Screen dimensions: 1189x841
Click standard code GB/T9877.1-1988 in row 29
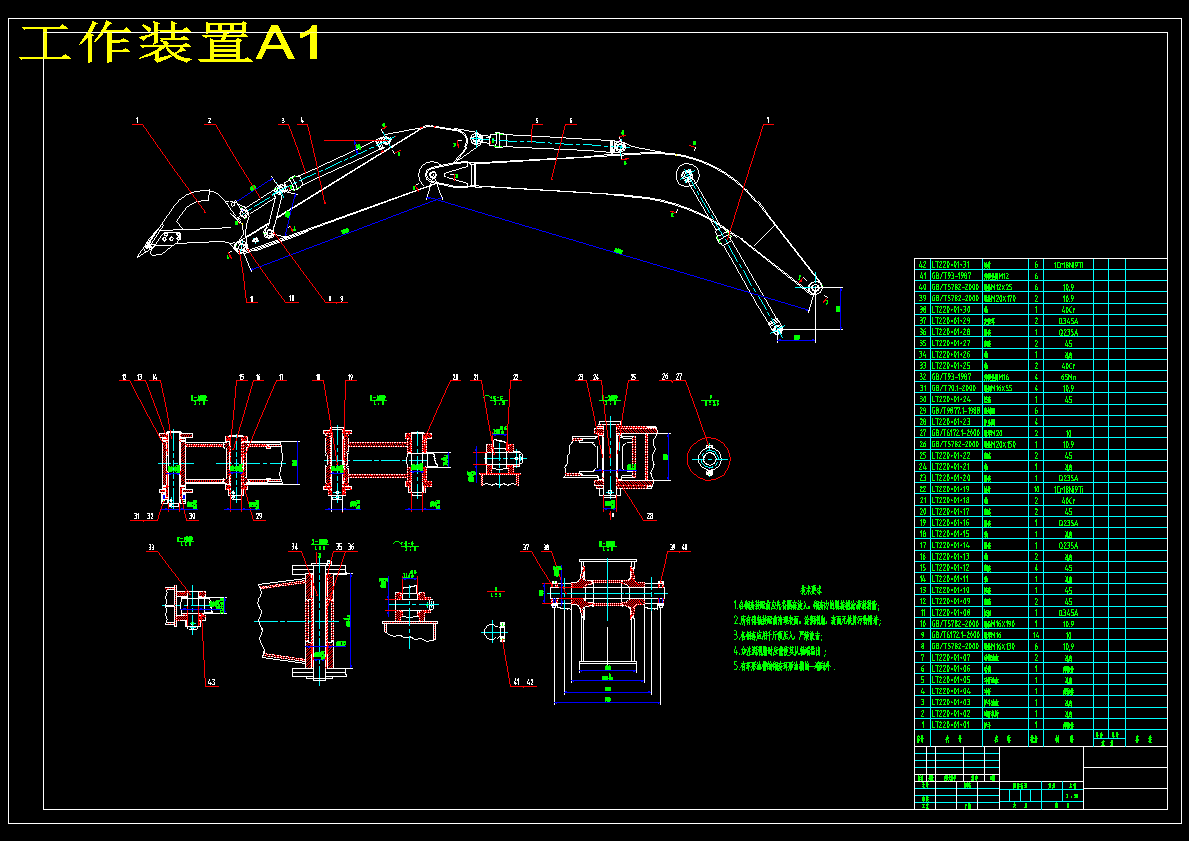956,410
